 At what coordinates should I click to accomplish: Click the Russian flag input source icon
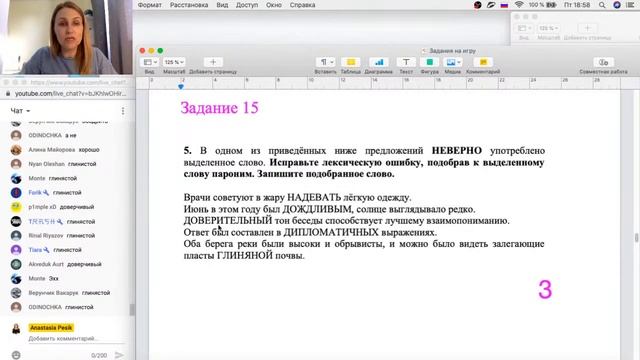tap(504, 5)
